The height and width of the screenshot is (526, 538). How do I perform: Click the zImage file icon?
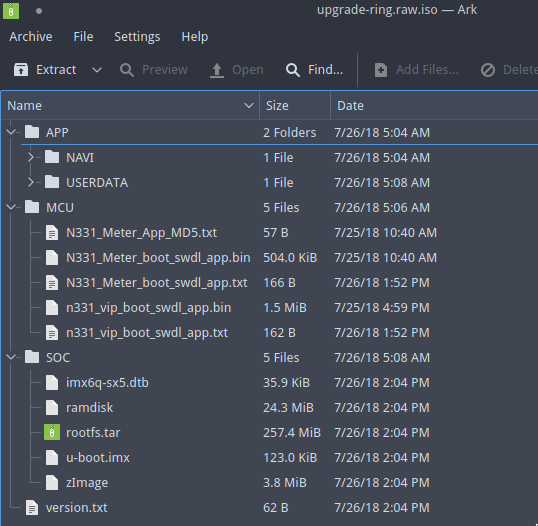pyautogui.click(x=52, y=483)
